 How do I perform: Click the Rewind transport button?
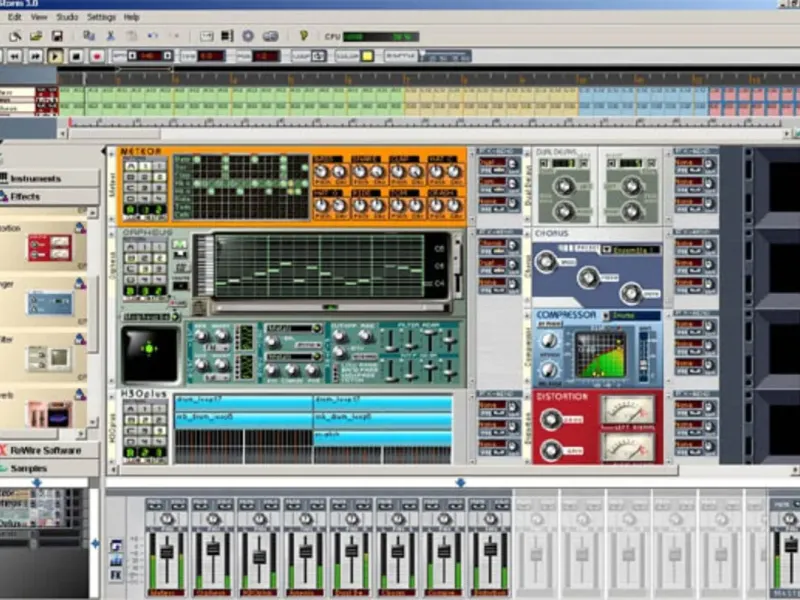coord(14,56)
